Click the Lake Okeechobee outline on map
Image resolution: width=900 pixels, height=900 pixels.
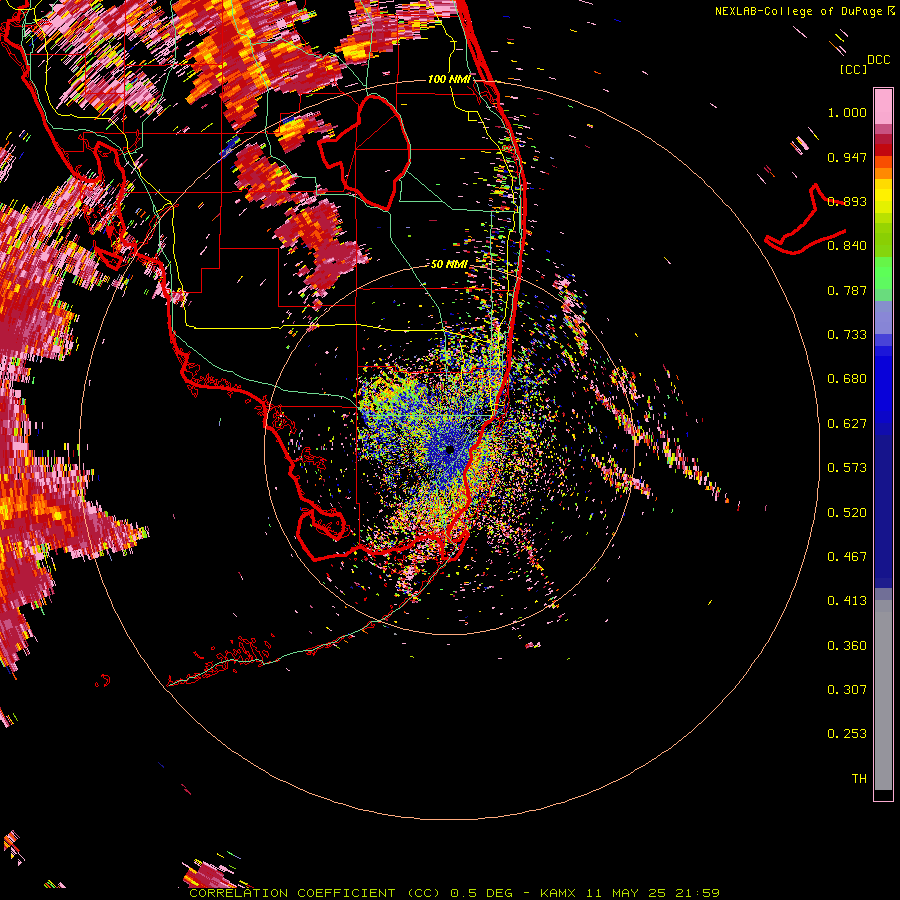(365, 153)
